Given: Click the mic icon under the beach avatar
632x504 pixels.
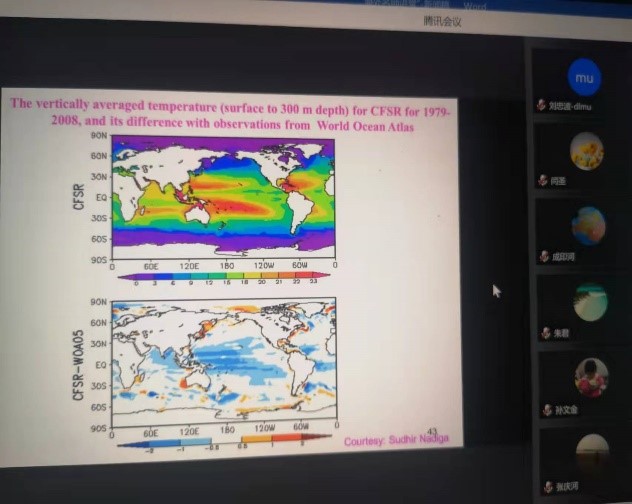Looking at the screenshot, I should coord(545,333).
